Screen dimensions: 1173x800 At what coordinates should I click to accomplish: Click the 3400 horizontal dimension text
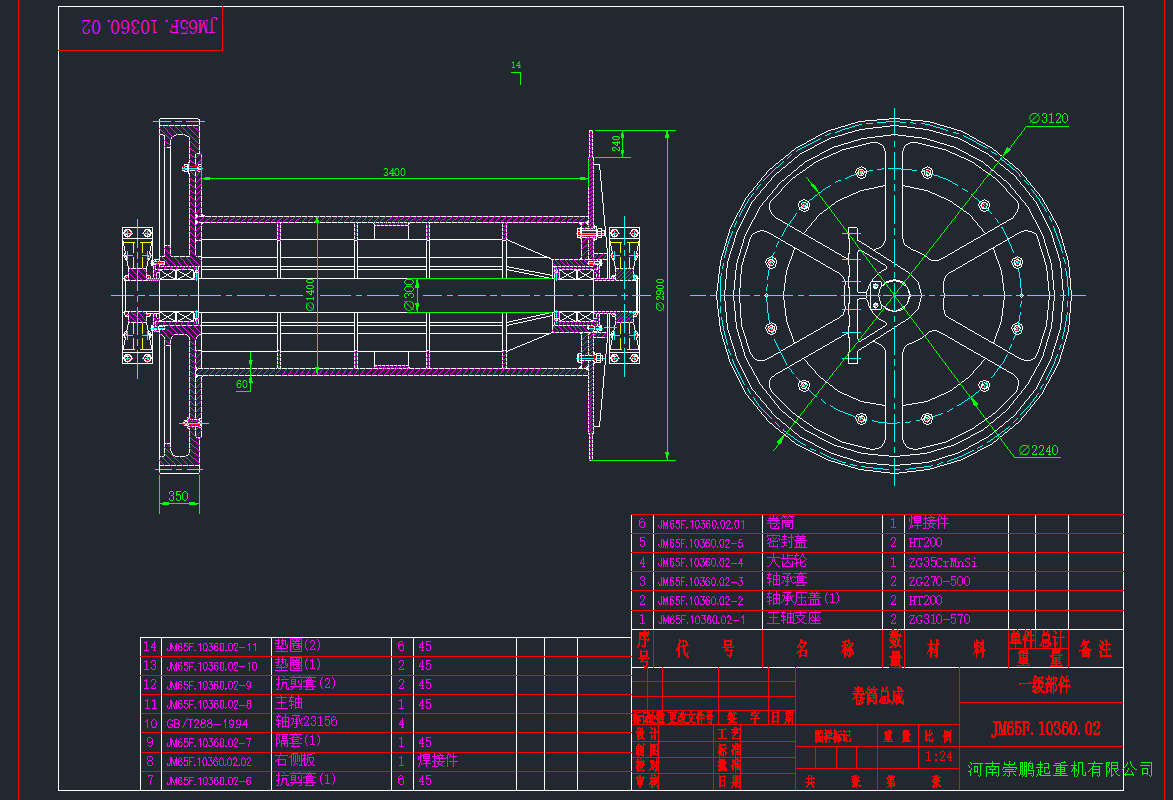394,172
